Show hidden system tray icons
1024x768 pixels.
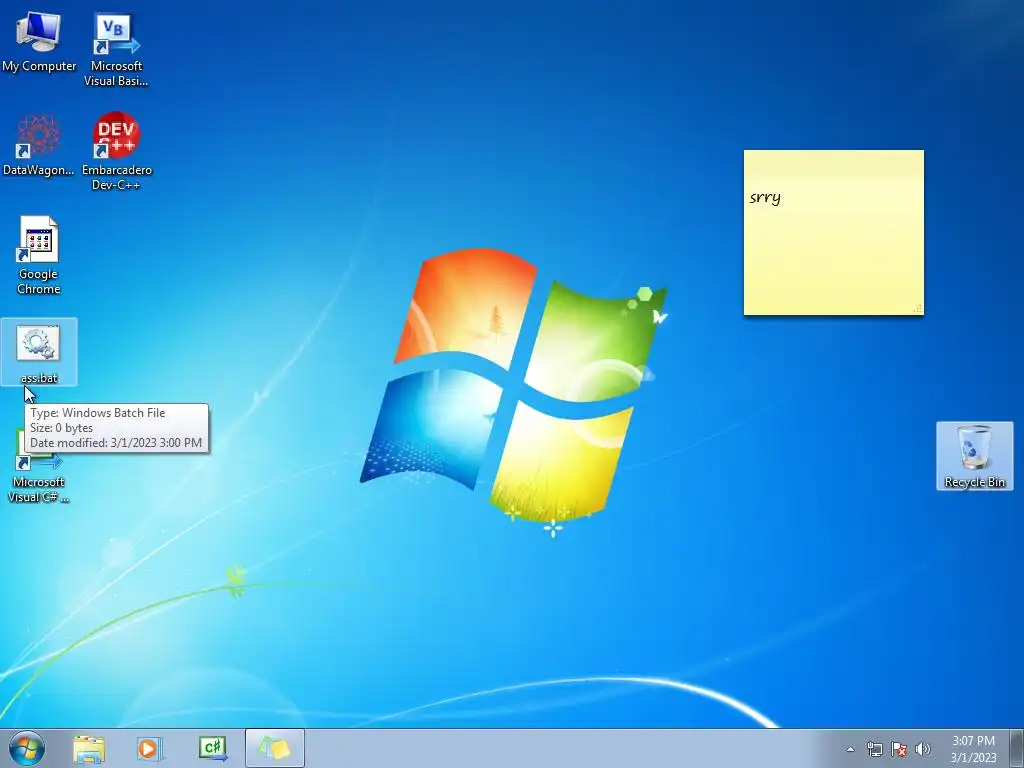tap(850, 749)
